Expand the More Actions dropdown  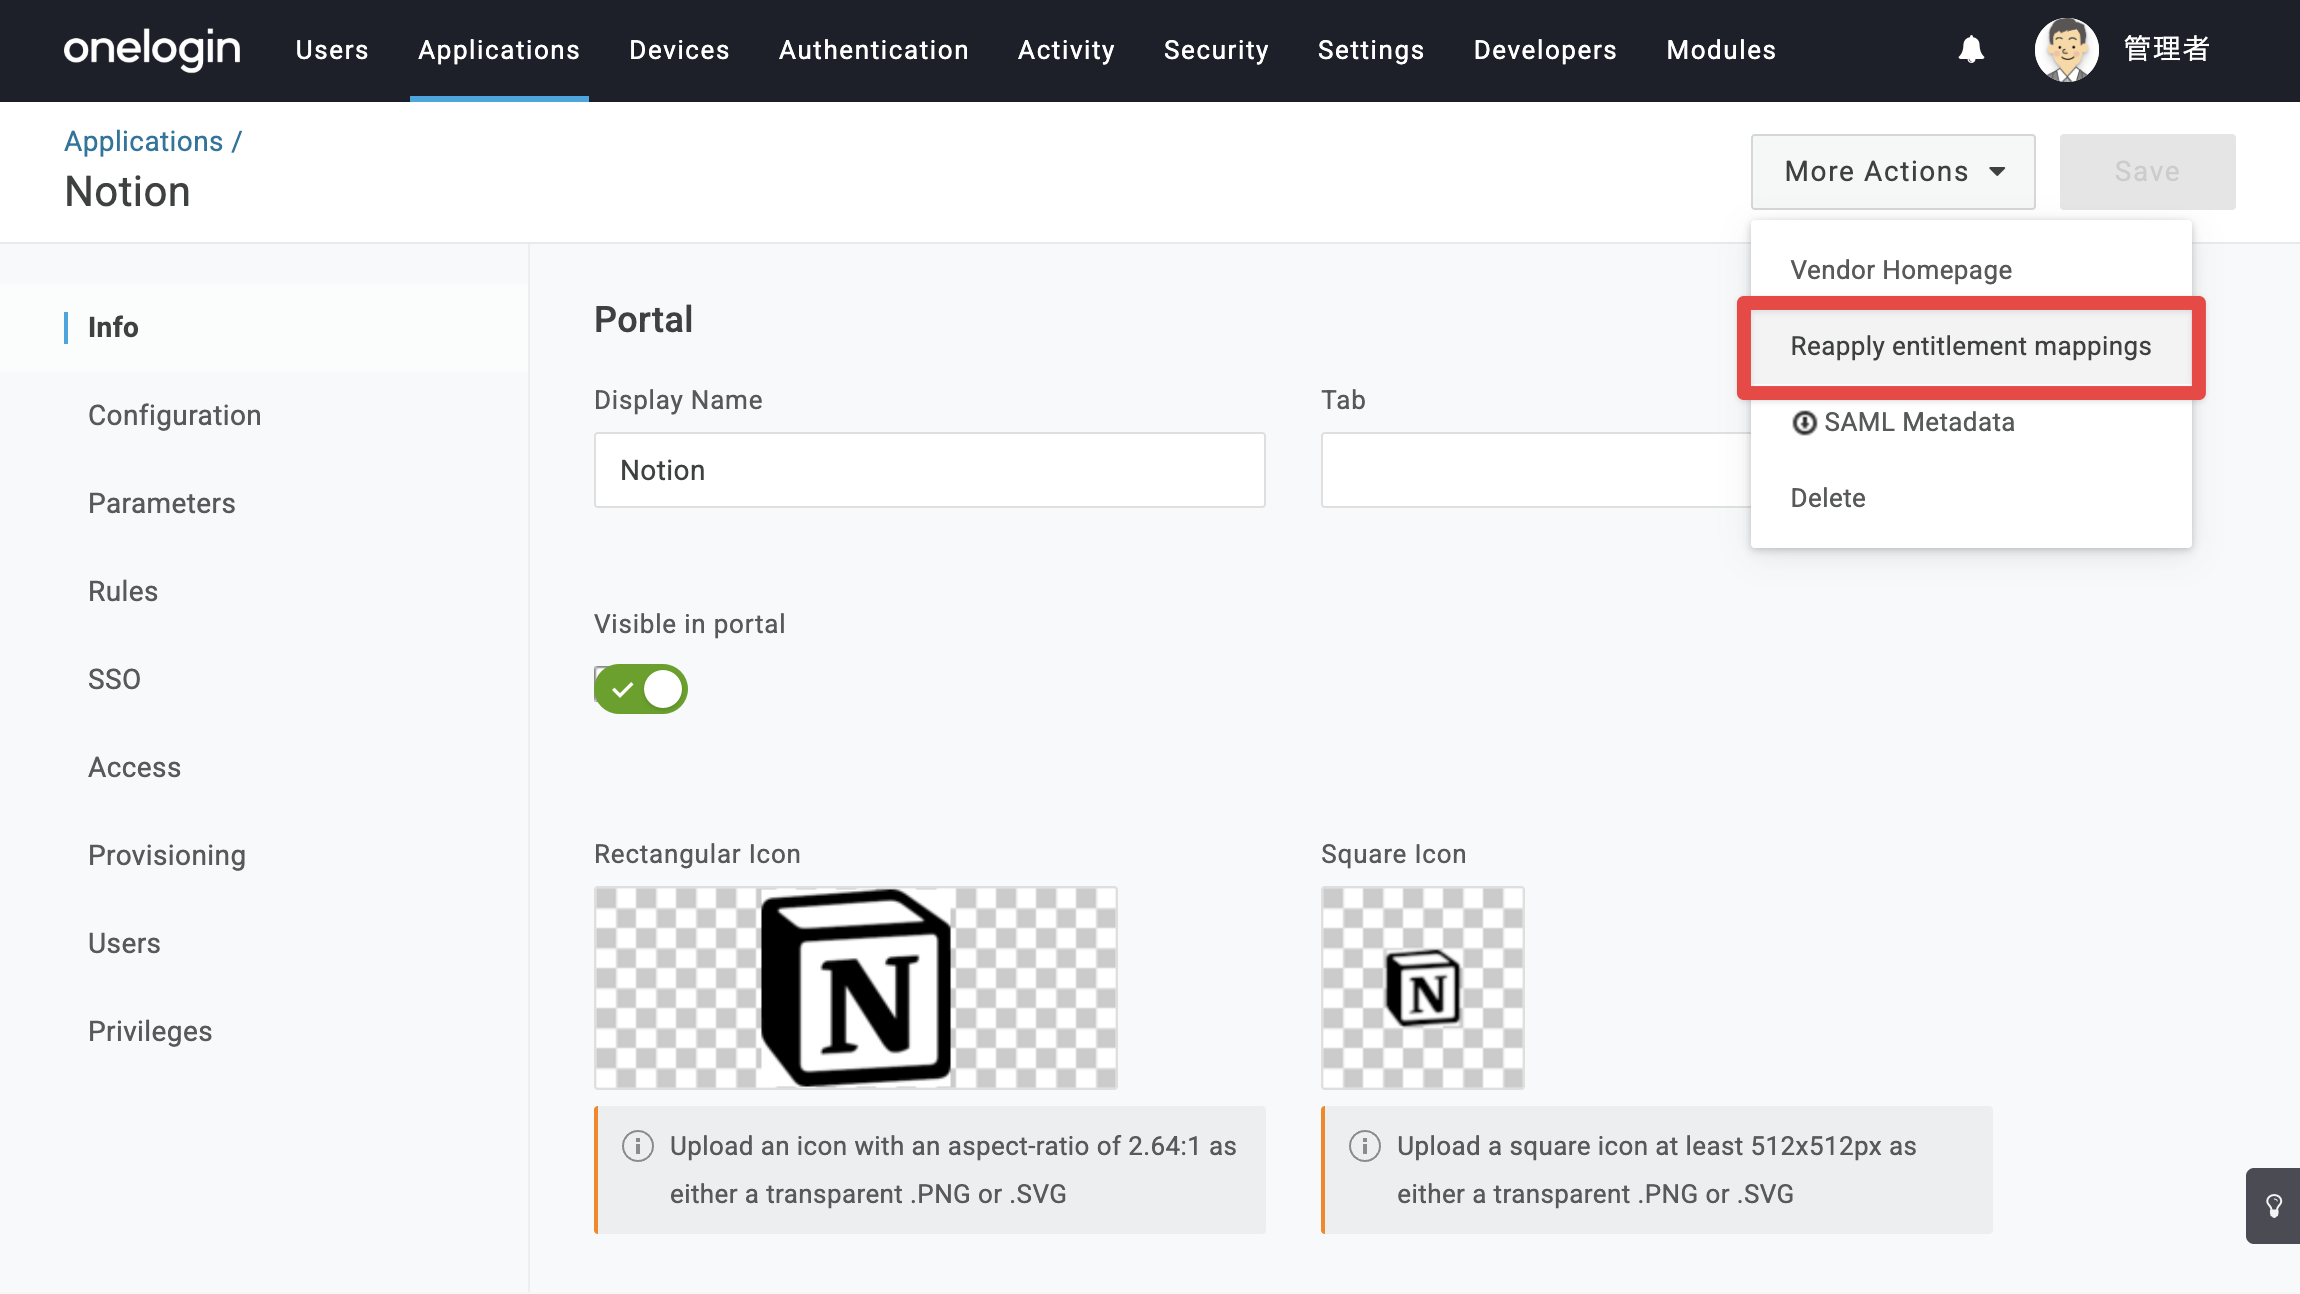[x=1893, y=172]
